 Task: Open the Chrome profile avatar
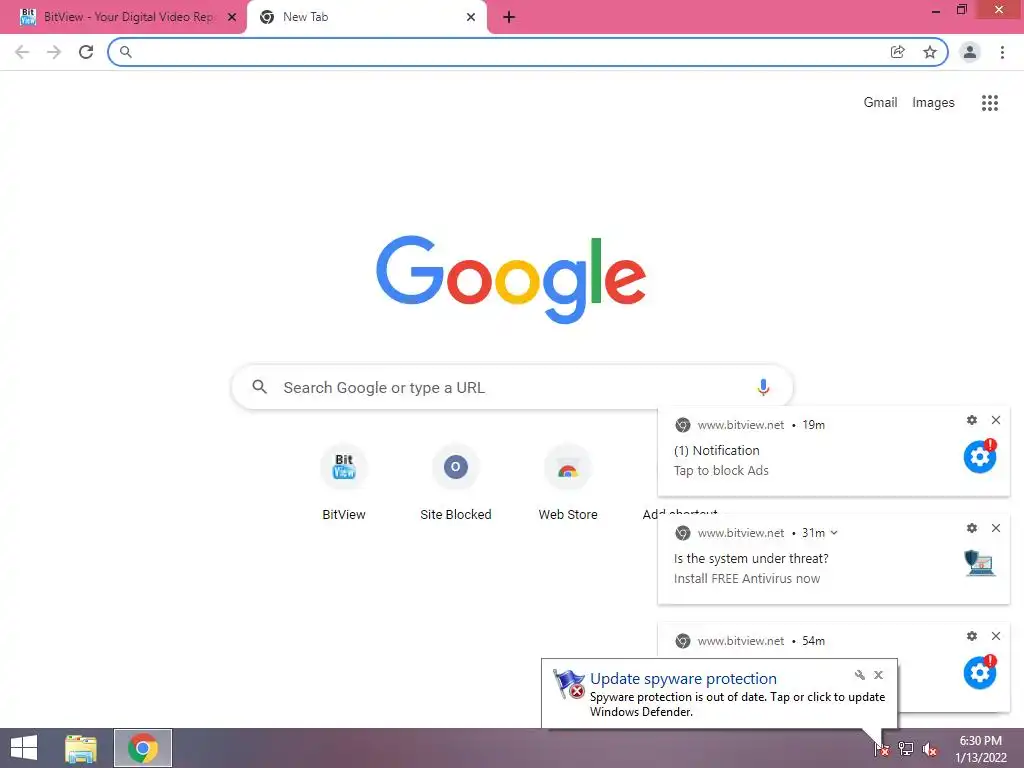[x=970, y=52]
